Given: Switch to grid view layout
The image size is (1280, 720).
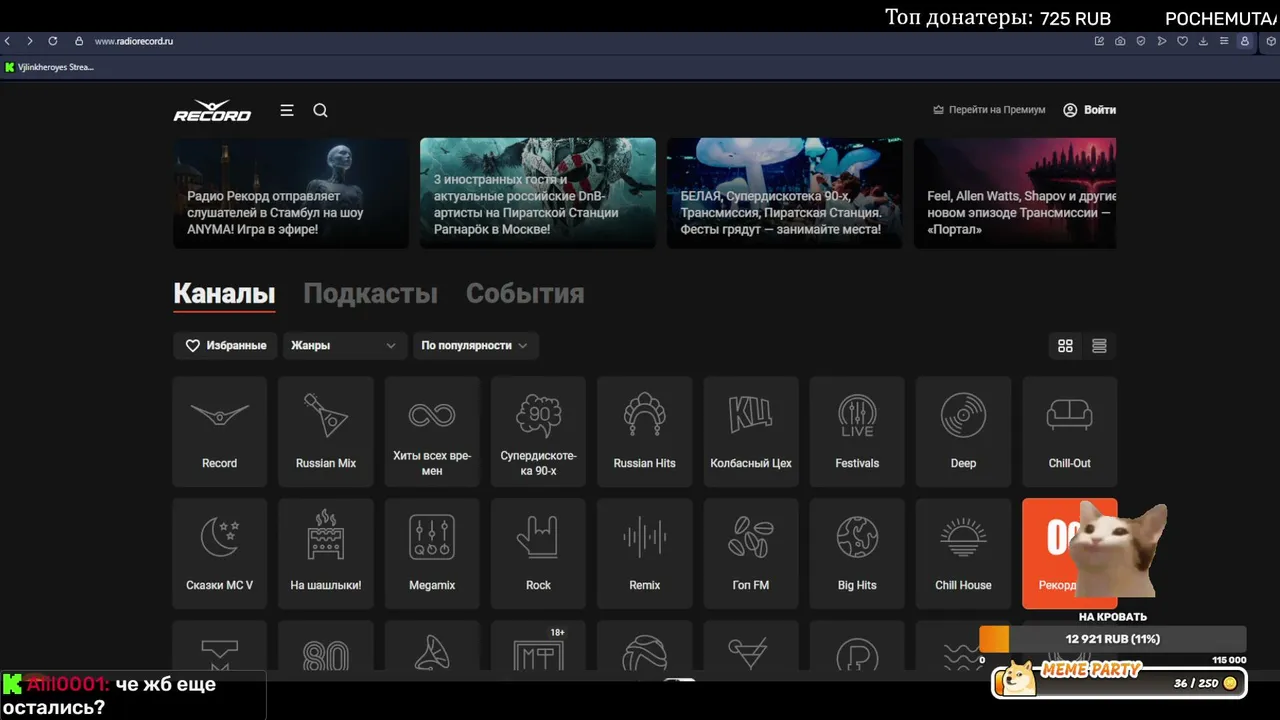Looking at the screenshot, I should tap(1065, 346).
